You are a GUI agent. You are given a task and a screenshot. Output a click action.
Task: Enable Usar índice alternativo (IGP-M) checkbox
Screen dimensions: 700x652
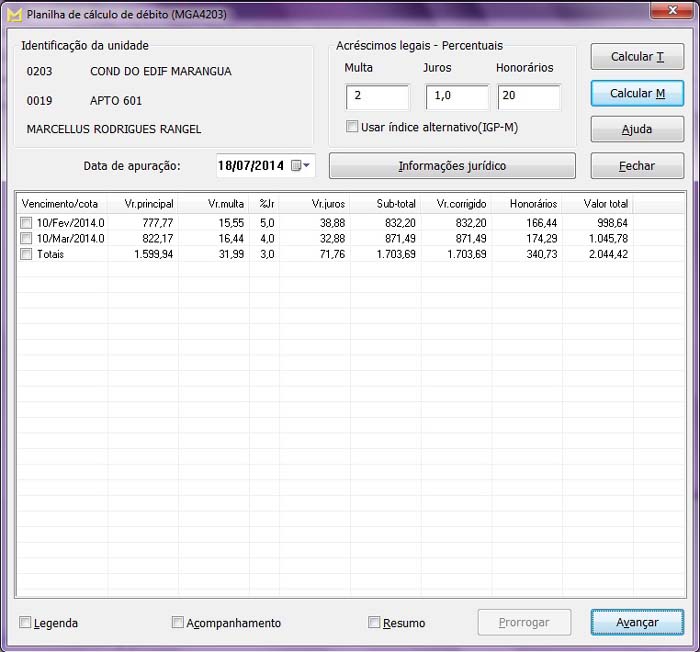tap(352, 127)
